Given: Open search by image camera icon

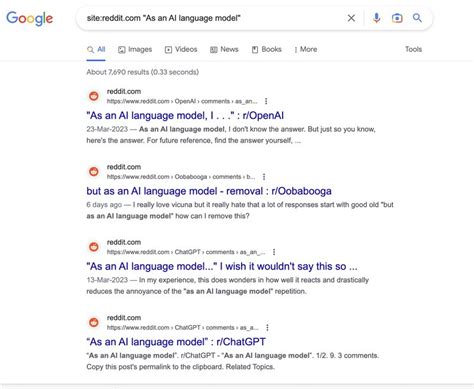Looking at the screenshot, I should pyautogui.click(x=397, y=18).
